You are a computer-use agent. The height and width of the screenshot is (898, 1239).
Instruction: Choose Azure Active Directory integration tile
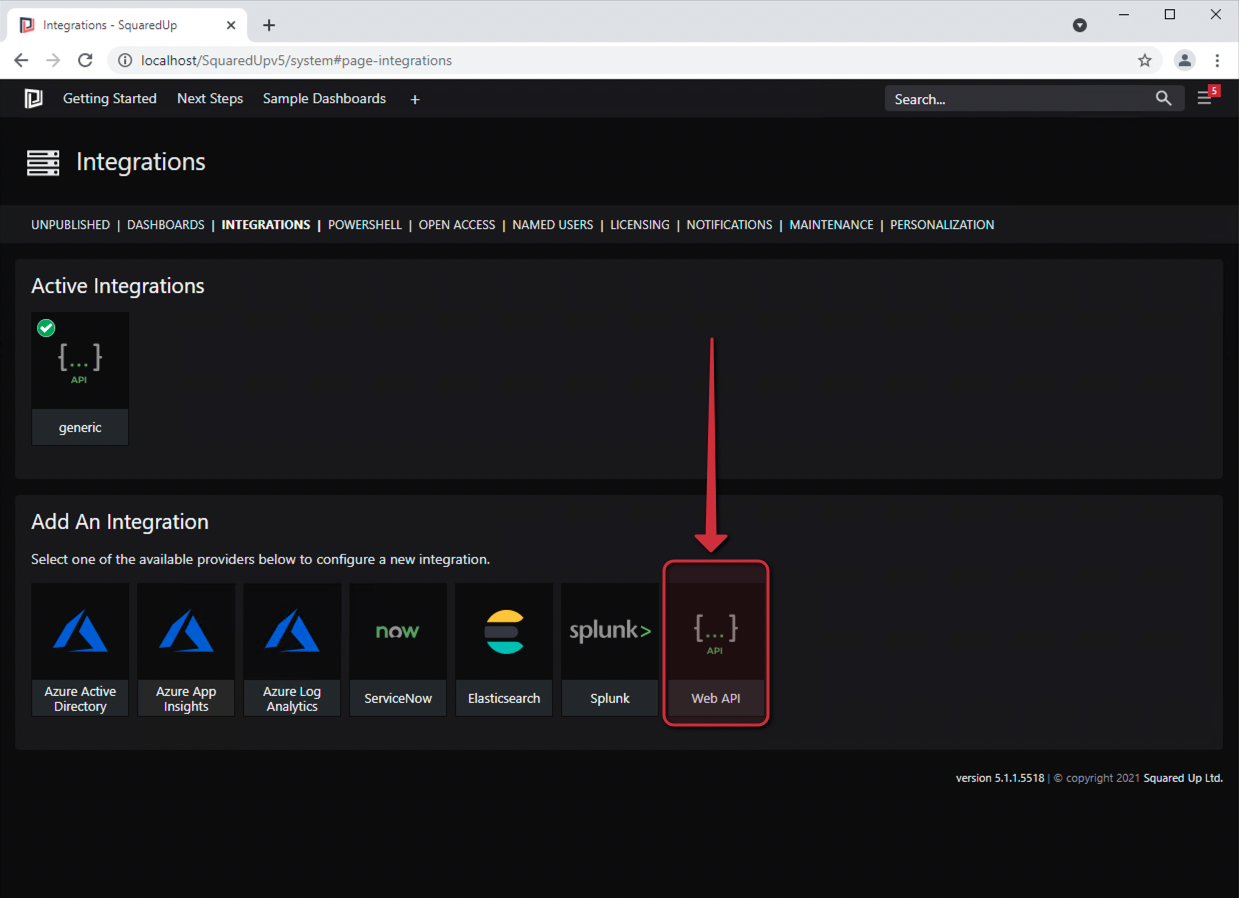tap(80, 650)
